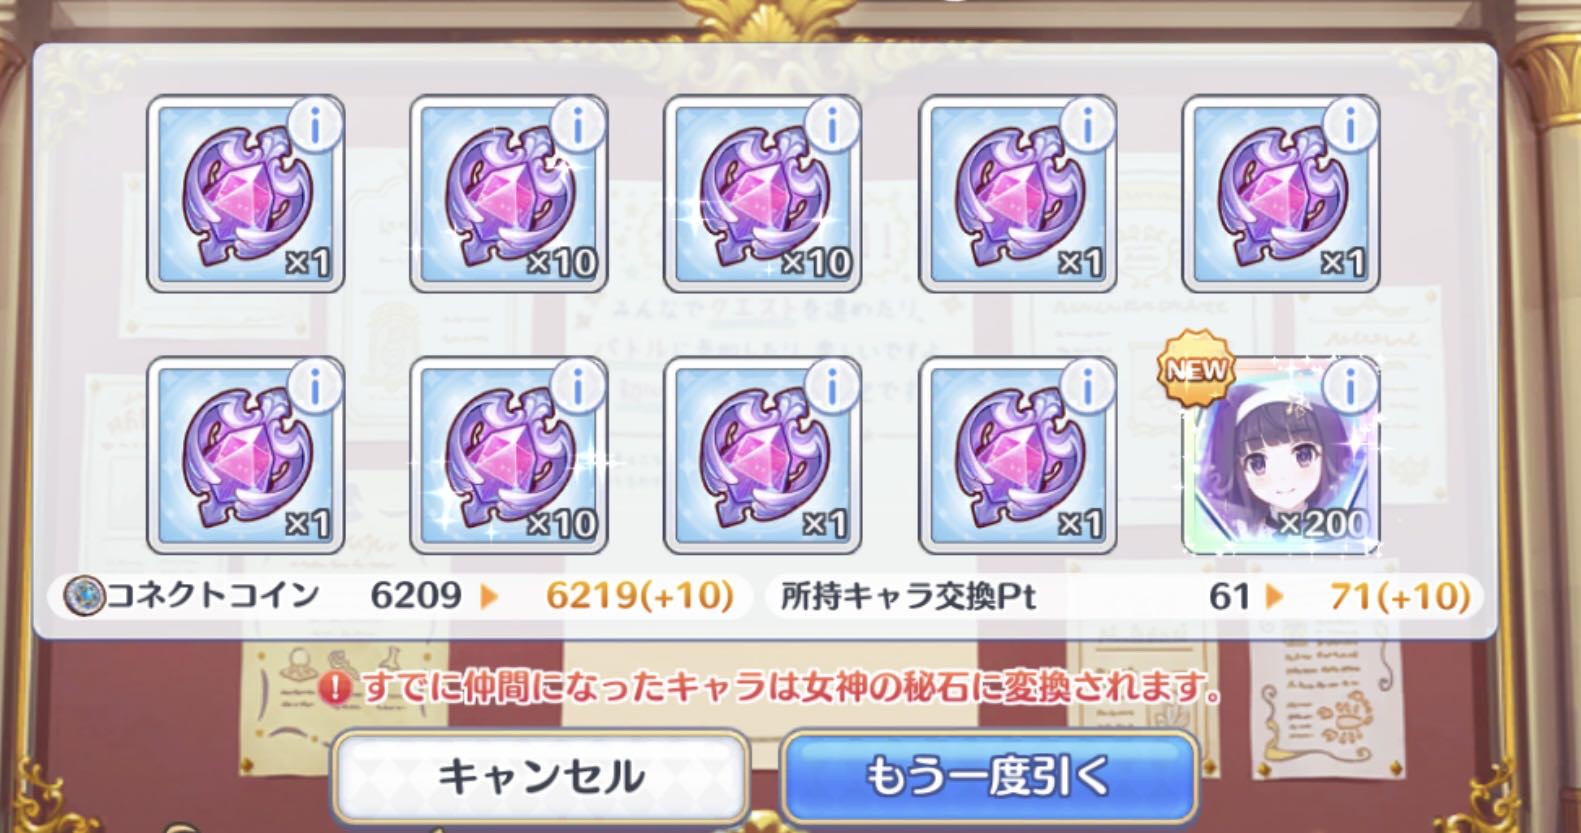Open info for first top-row memory stone
This screenshot has height=833, width=1581.
tap(314, 127)
